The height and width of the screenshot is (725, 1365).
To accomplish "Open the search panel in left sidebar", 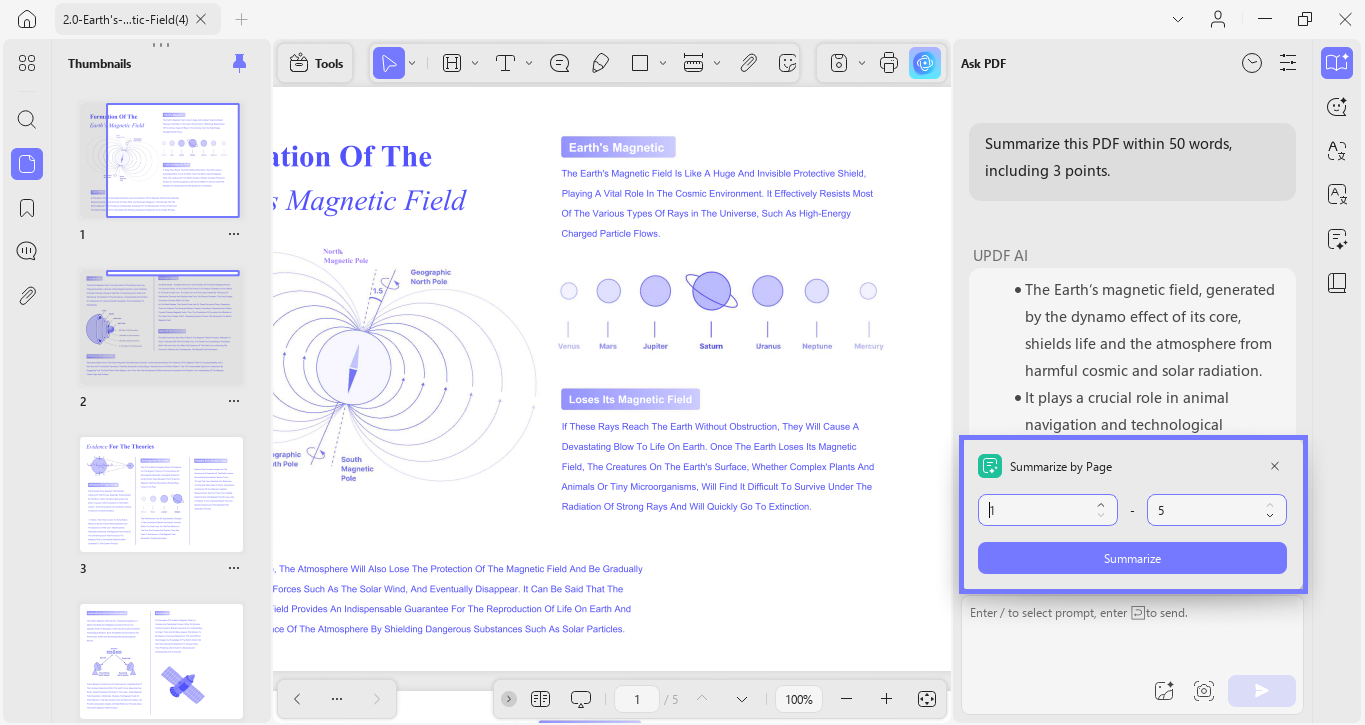I will pos(27,120).
